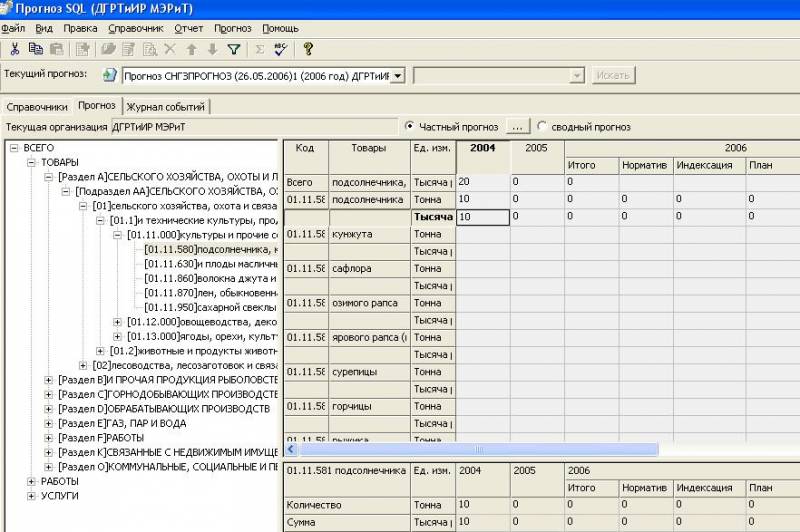
Task: Click the sigma sum toolbar icon
Action: point(260,49)
